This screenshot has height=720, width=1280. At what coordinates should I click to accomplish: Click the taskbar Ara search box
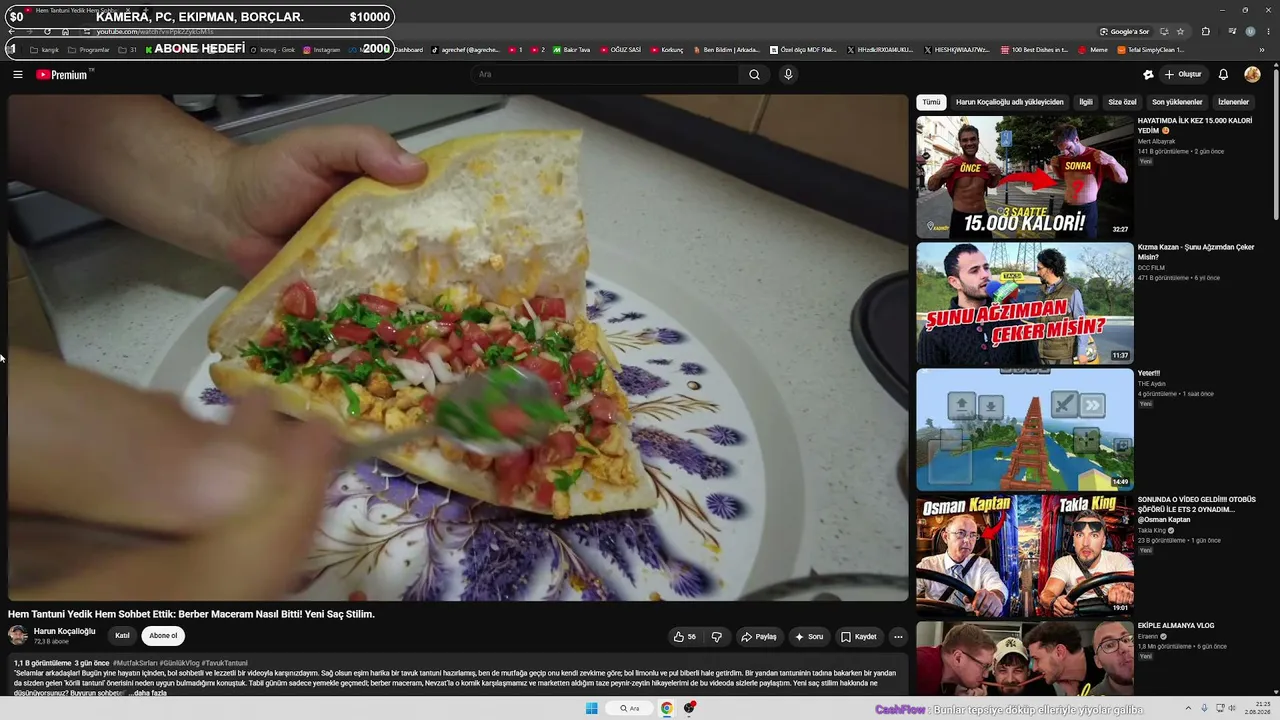point(629,708)
